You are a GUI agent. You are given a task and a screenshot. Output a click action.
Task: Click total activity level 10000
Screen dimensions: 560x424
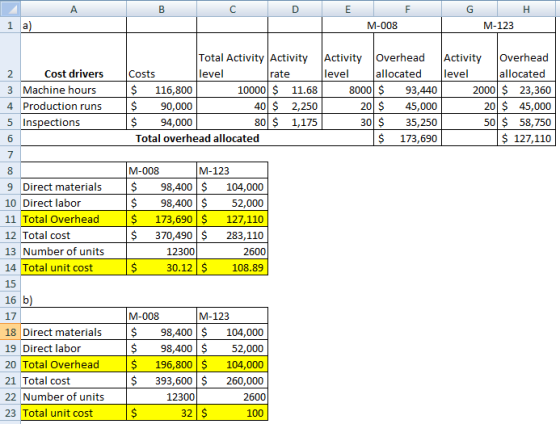click(232, 90)
